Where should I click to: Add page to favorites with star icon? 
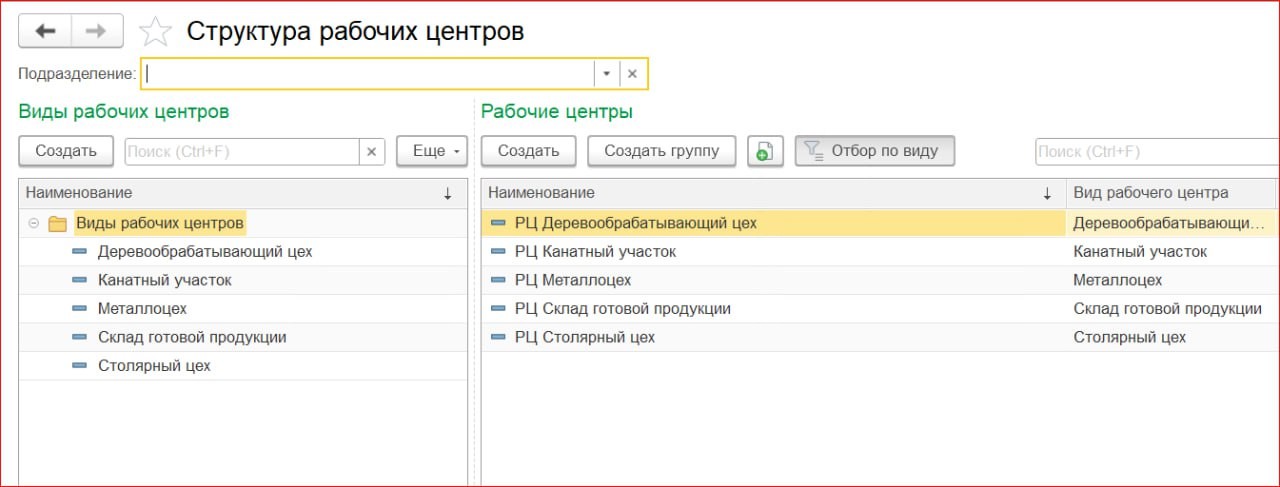[155, 32]
